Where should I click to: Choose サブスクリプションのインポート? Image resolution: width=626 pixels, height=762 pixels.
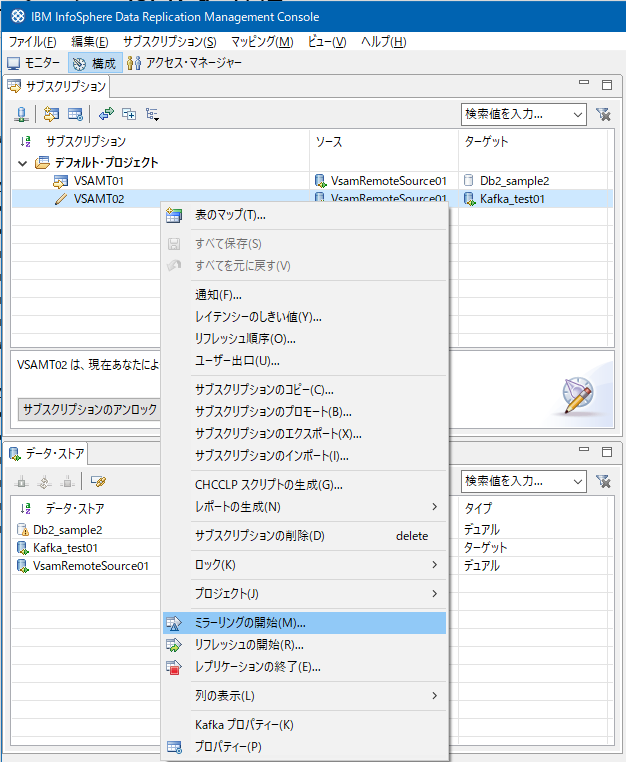304,456
